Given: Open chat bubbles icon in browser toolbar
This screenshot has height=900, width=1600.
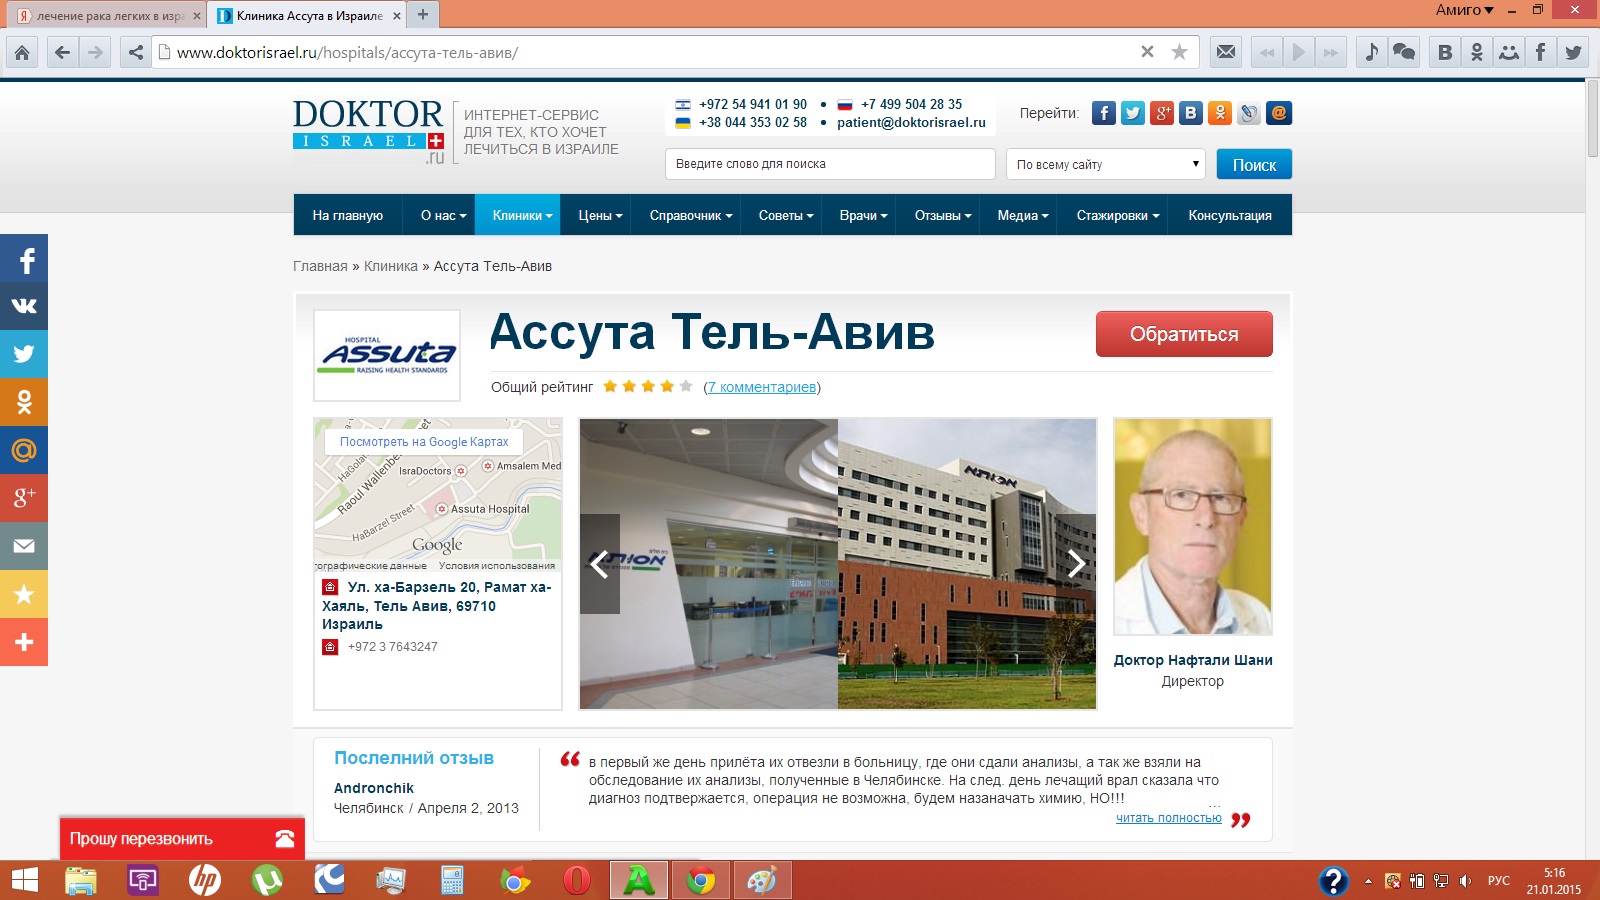Looking at the screenshot, I should point(1404,52).
